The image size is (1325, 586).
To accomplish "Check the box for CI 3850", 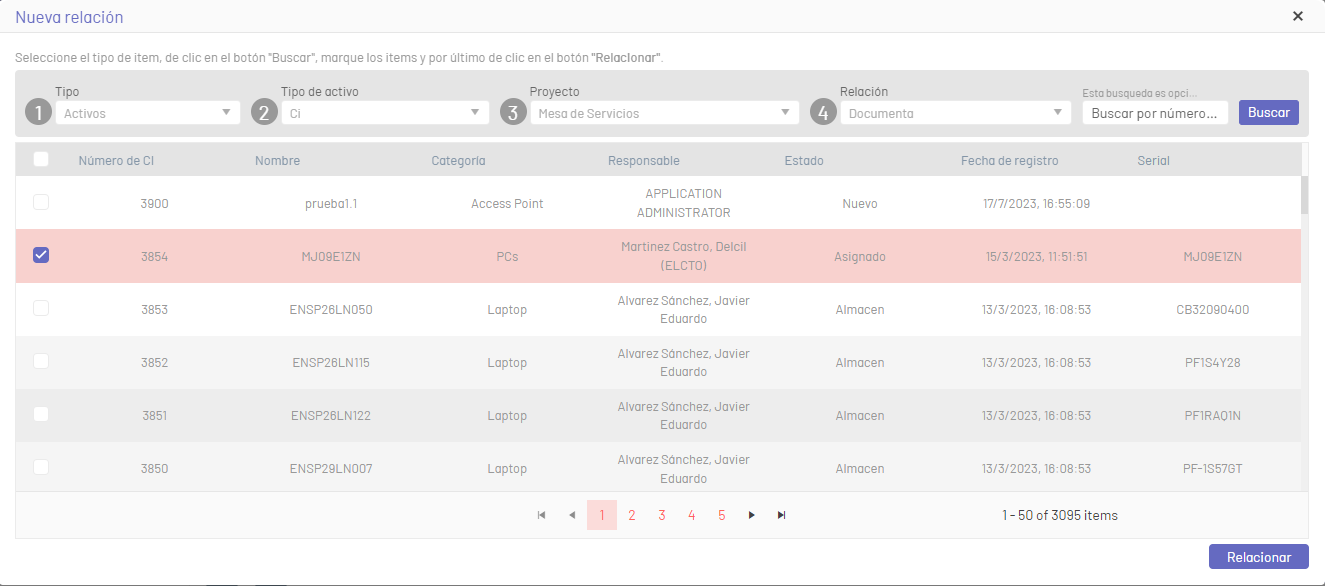I will pyautogui.click(x=41, y=467).
